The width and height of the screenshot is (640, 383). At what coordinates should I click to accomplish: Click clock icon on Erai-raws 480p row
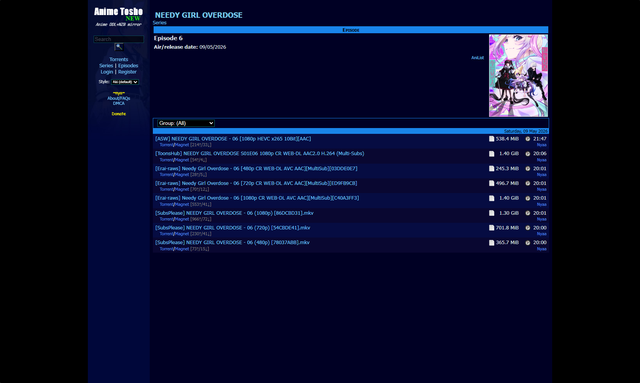coord(528,169)
